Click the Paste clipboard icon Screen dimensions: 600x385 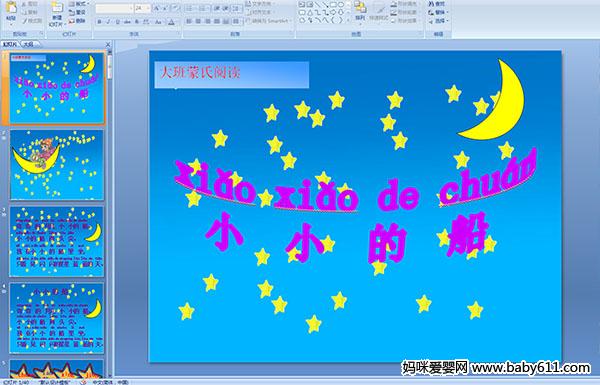pos(11,11)
